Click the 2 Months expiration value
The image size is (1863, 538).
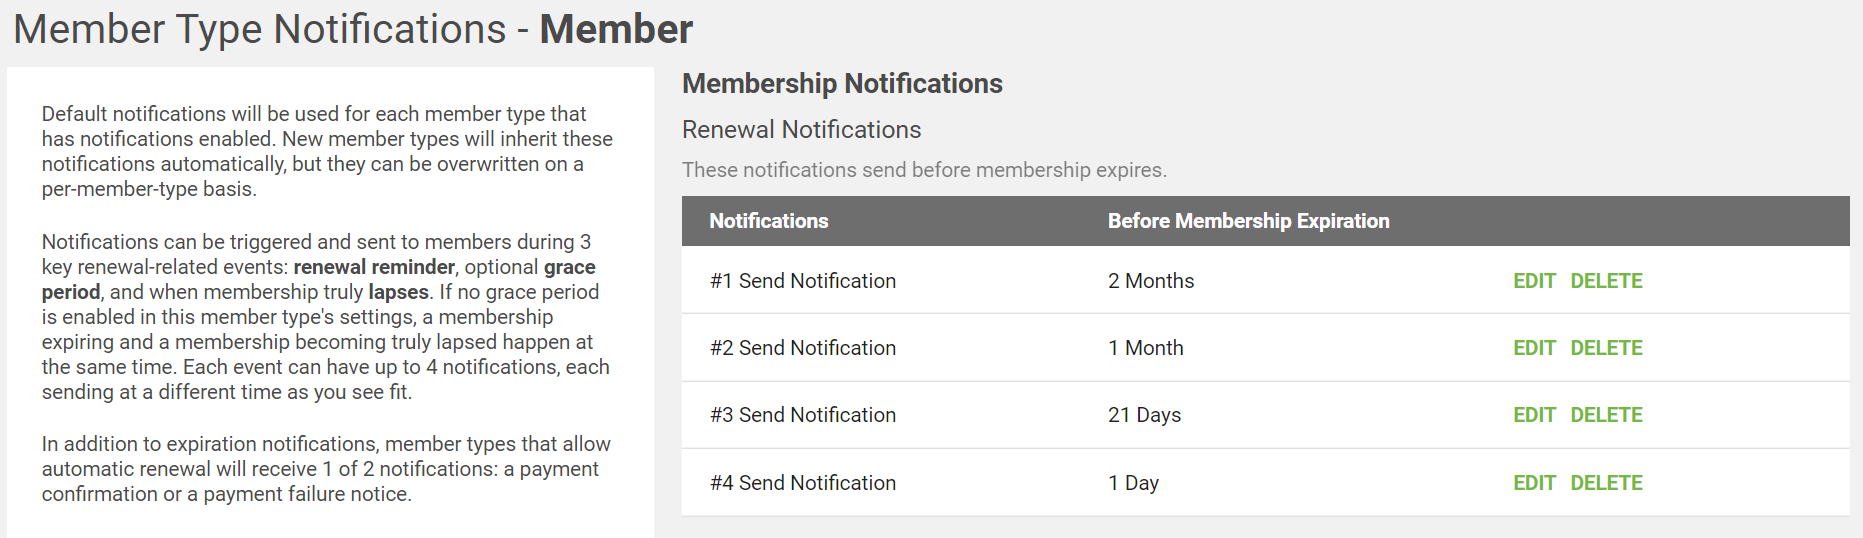(x=1151, y=281)
